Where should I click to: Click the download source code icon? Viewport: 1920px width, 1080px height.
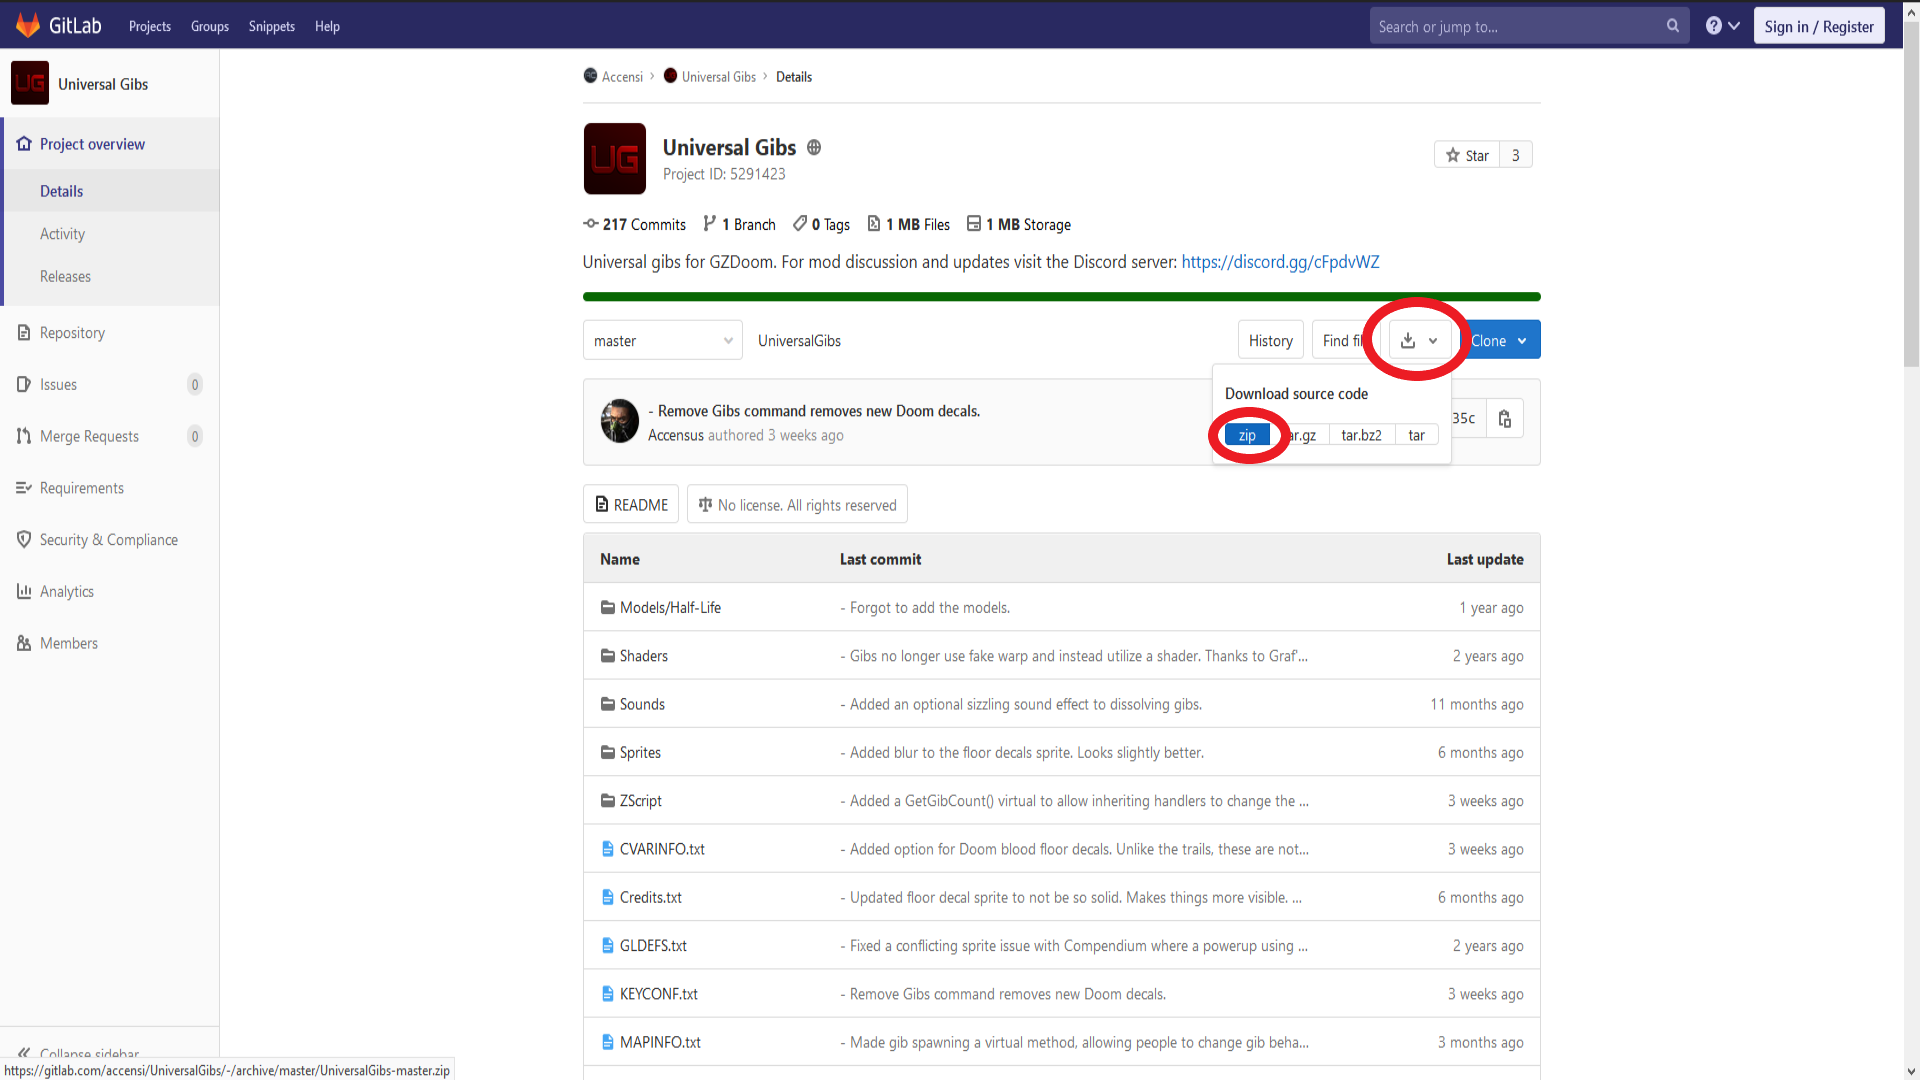[1408, 341]
